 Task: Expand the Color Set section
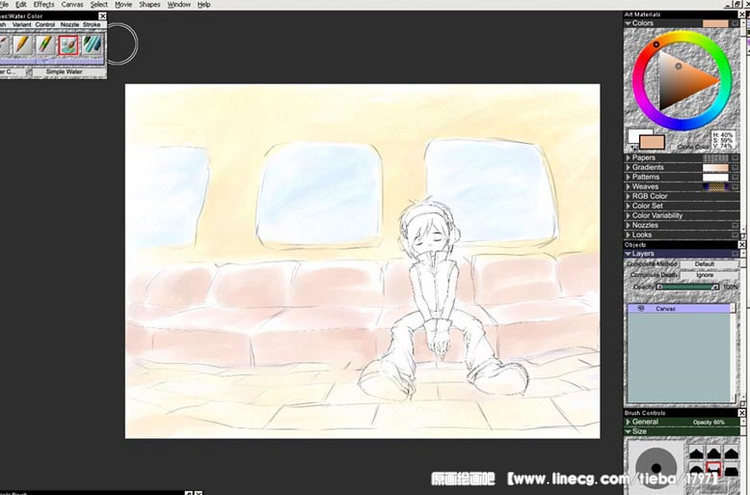pyautogui.click(x=628, y=206)
